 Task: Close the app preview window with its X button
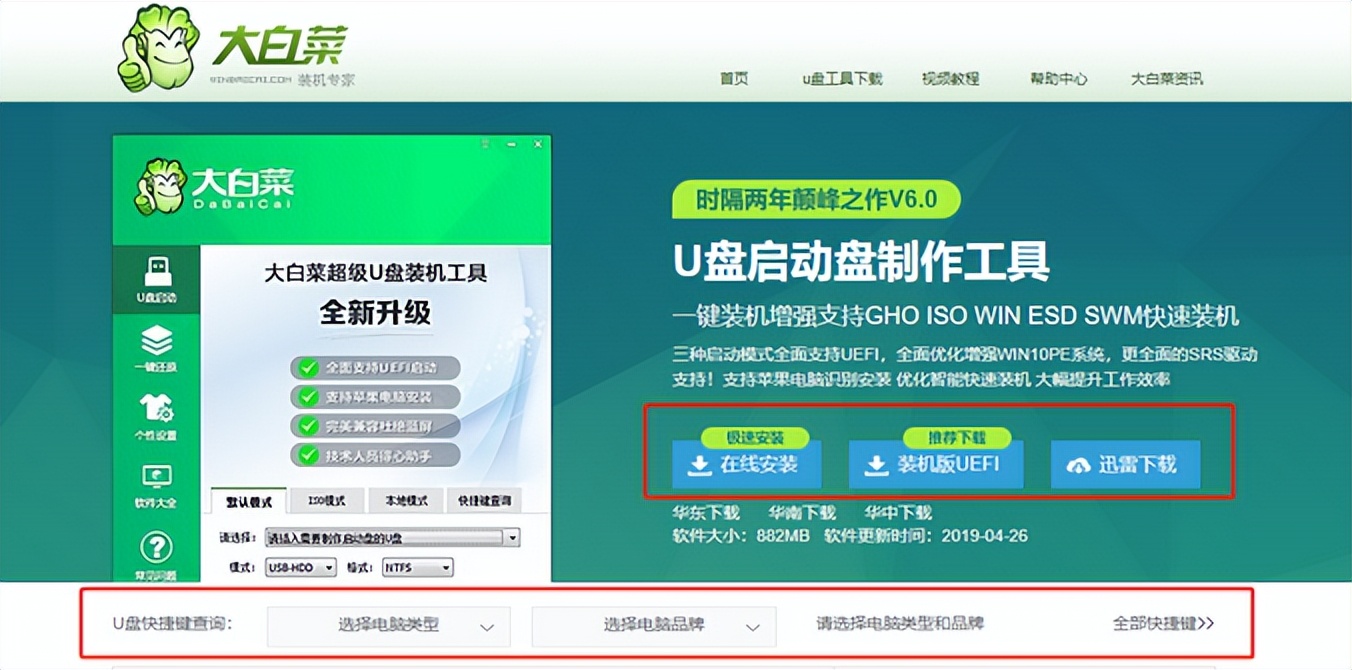click(x=538, y=145)
